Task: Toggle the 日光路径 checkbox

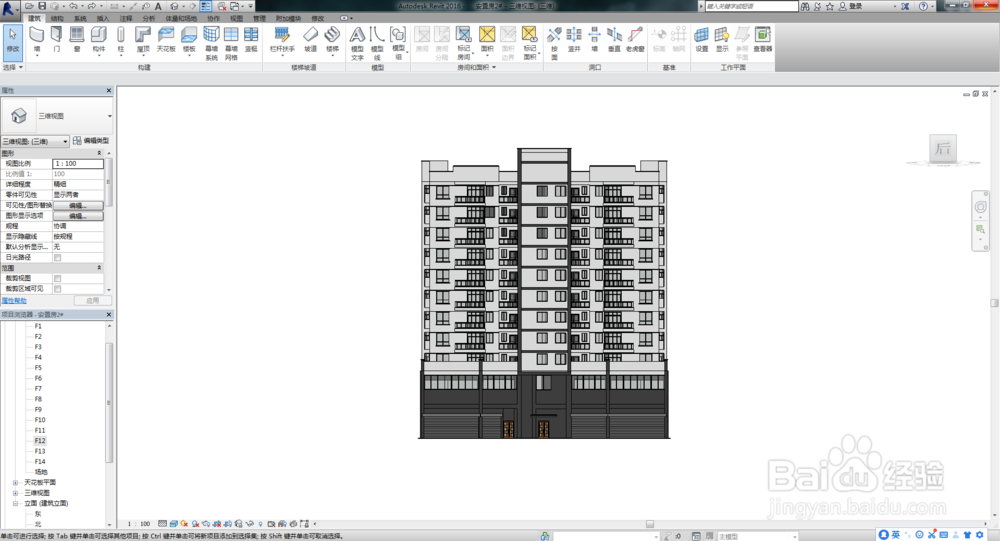Action: (57, 258)
